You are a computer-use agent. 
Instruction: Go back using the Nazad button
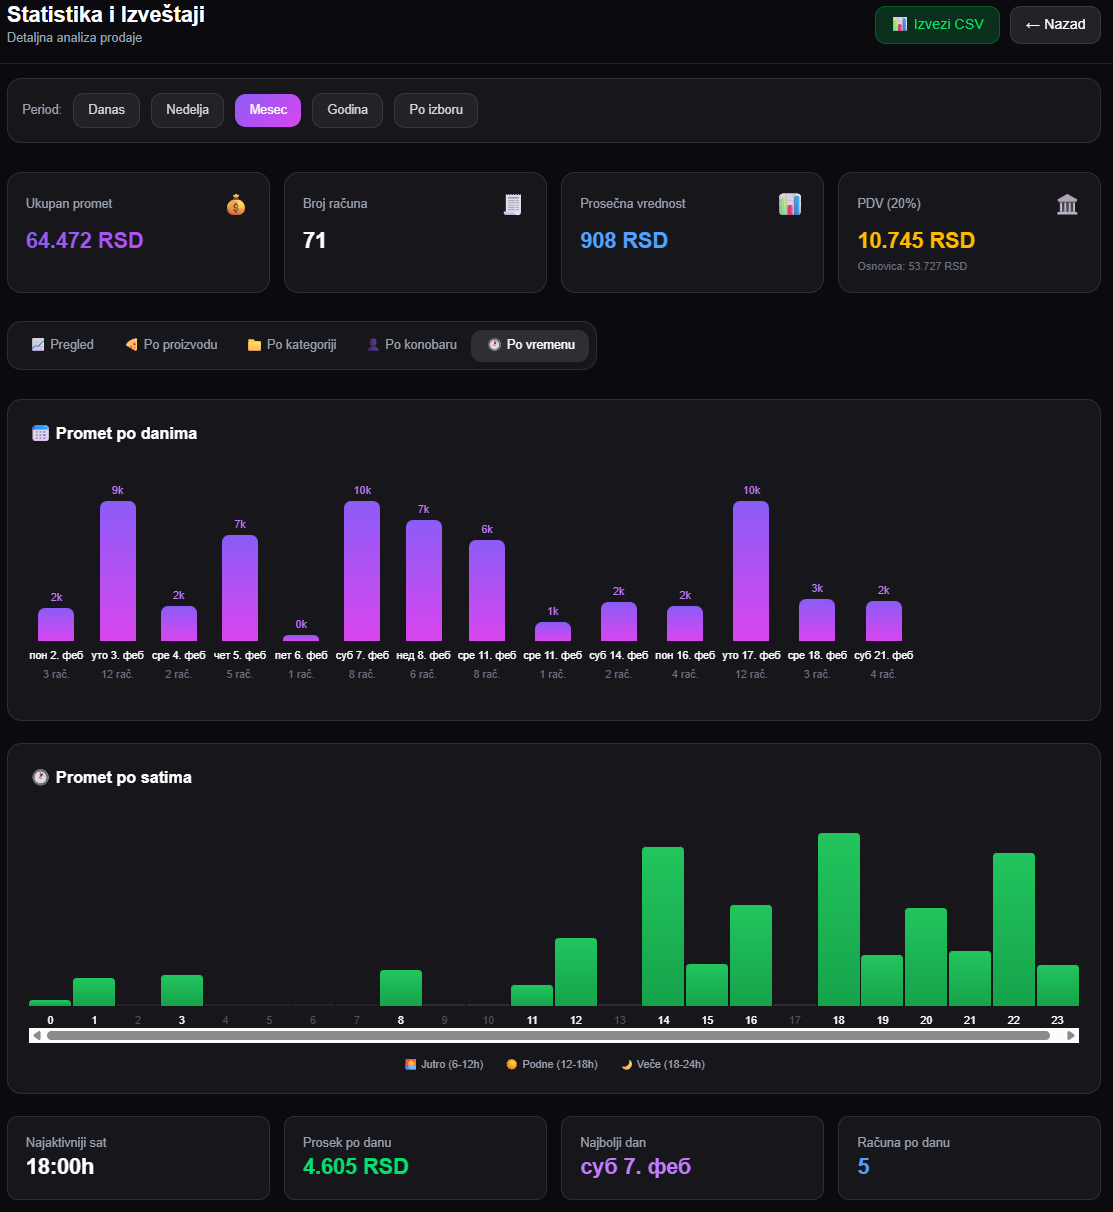1055,25
